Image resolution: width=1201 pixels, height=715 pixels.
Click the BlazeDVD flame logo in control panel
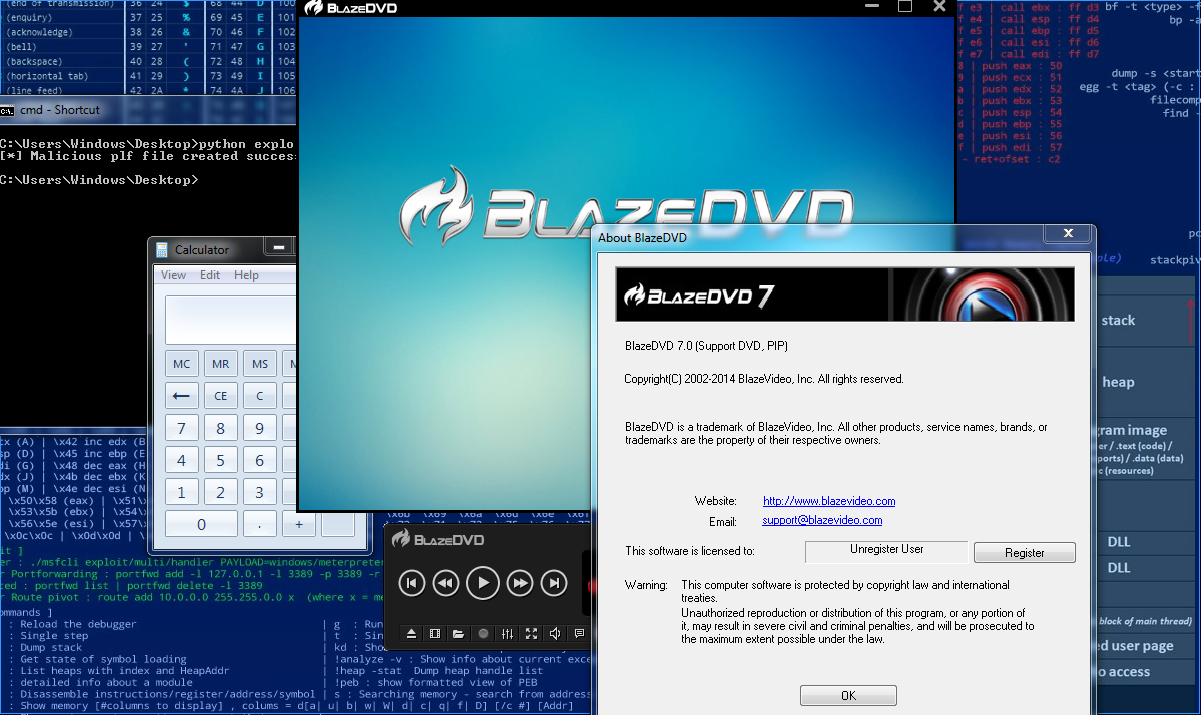point(401,538)
